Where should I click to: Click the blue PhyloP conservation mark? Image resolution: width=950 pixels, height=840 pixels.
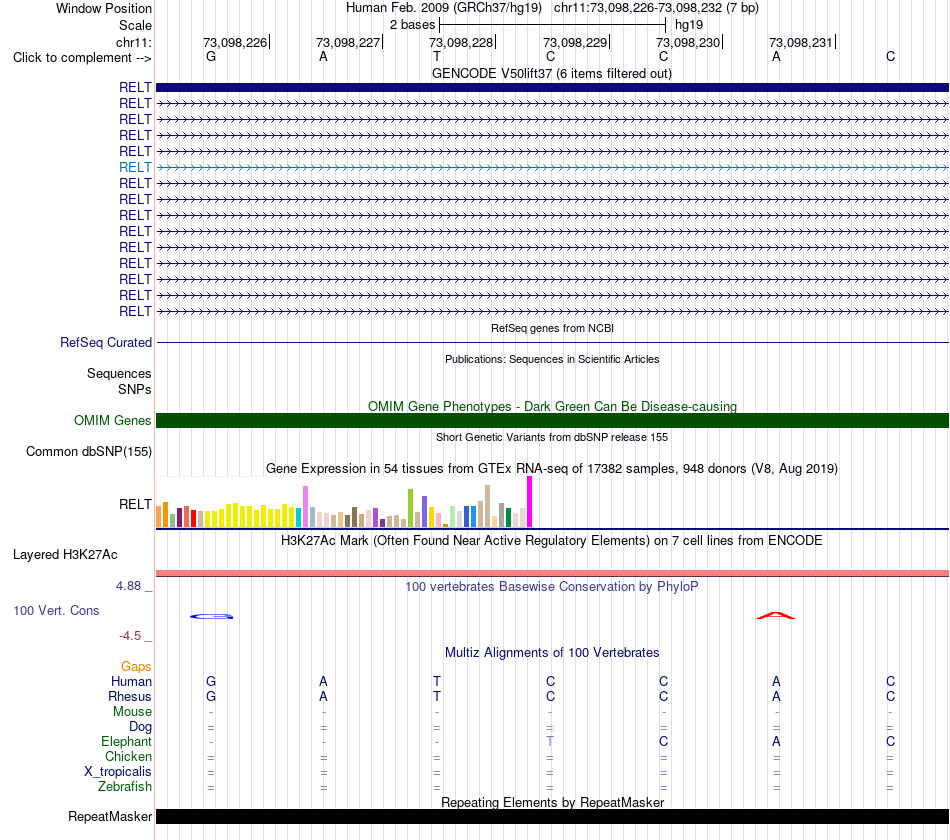[211, 616]
